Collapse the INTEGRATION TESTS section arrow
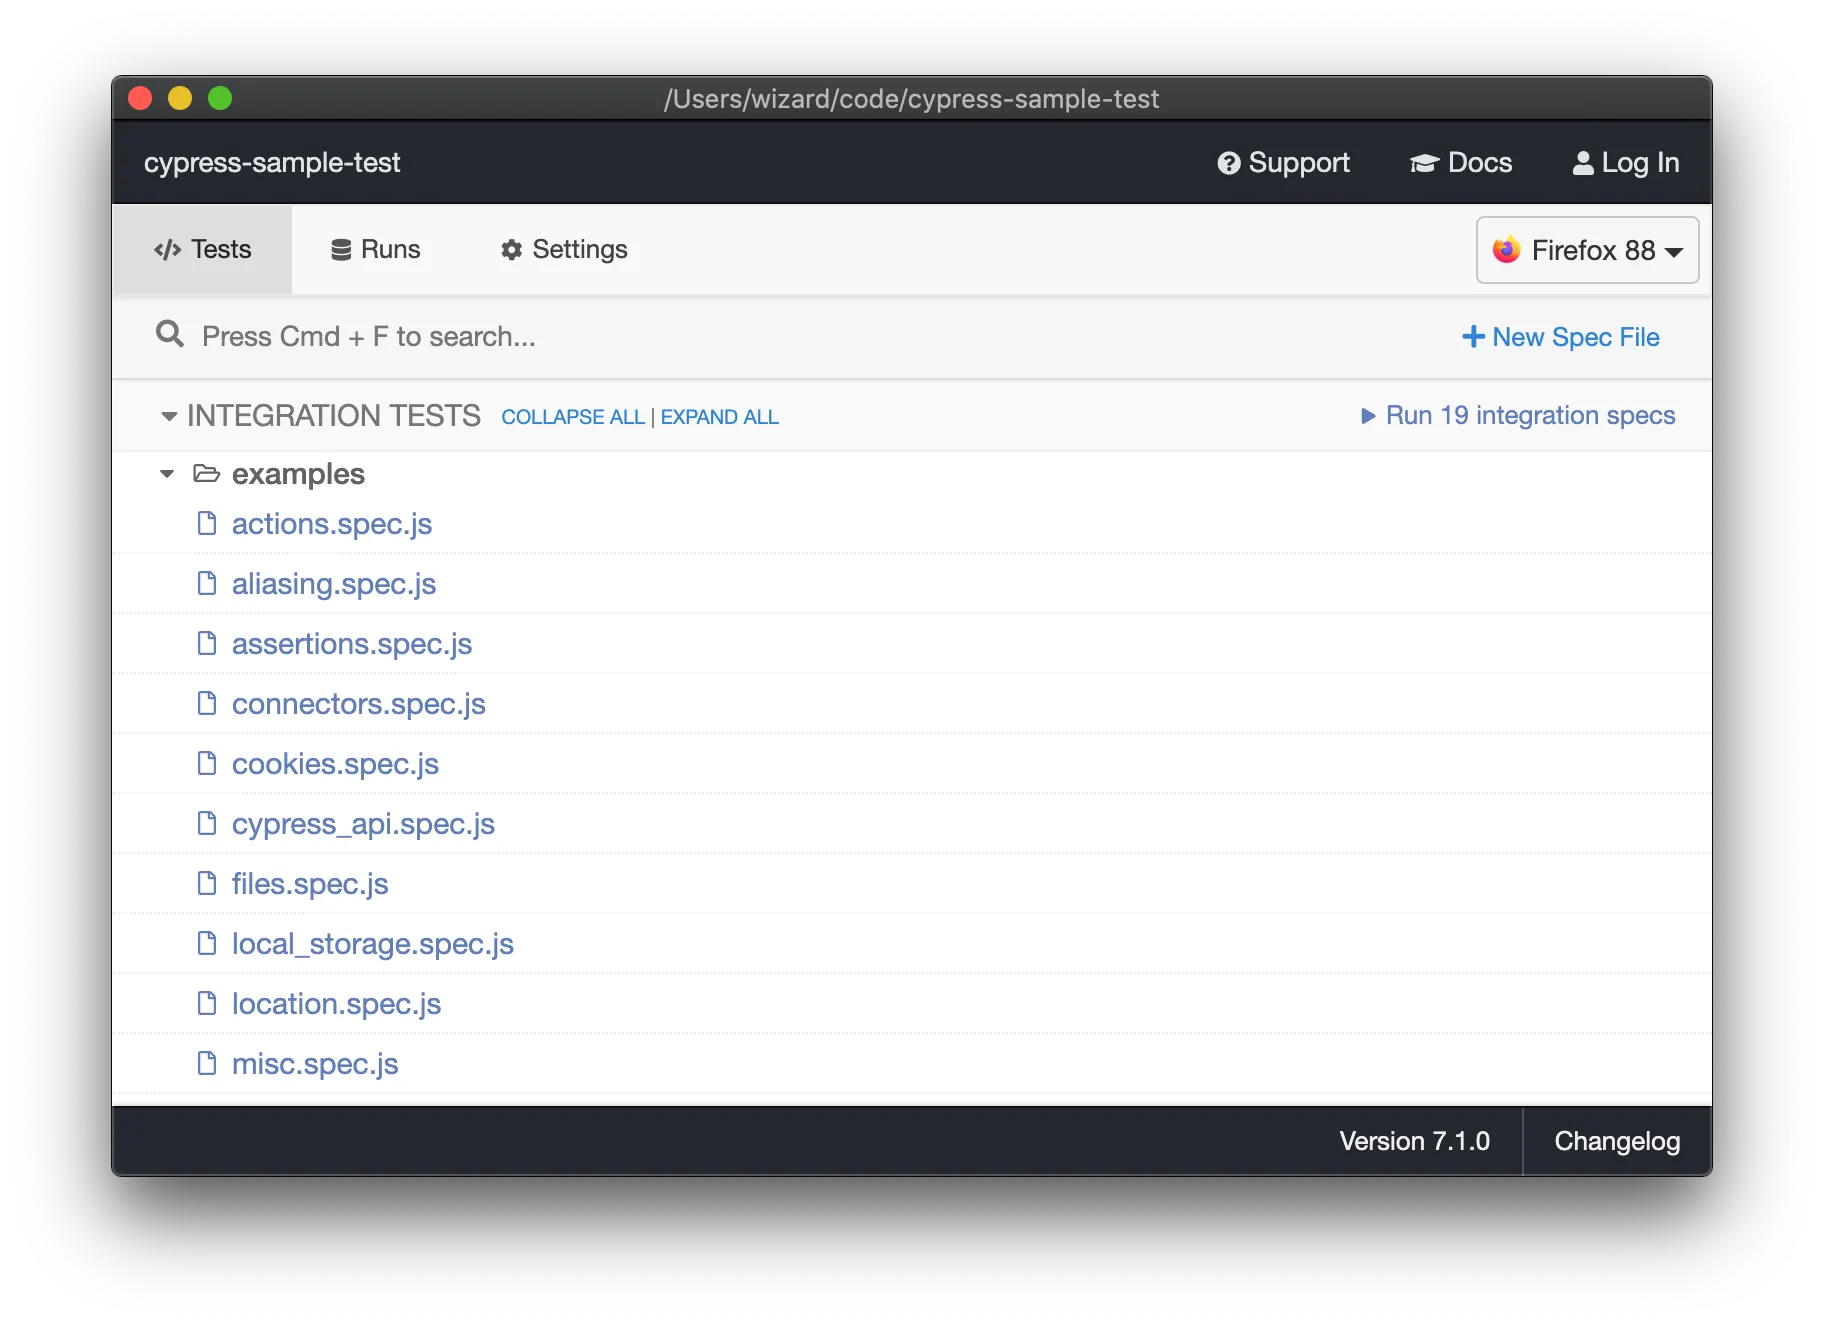The width and height of the screenshot is (1824, 1324). click(169, 416)
